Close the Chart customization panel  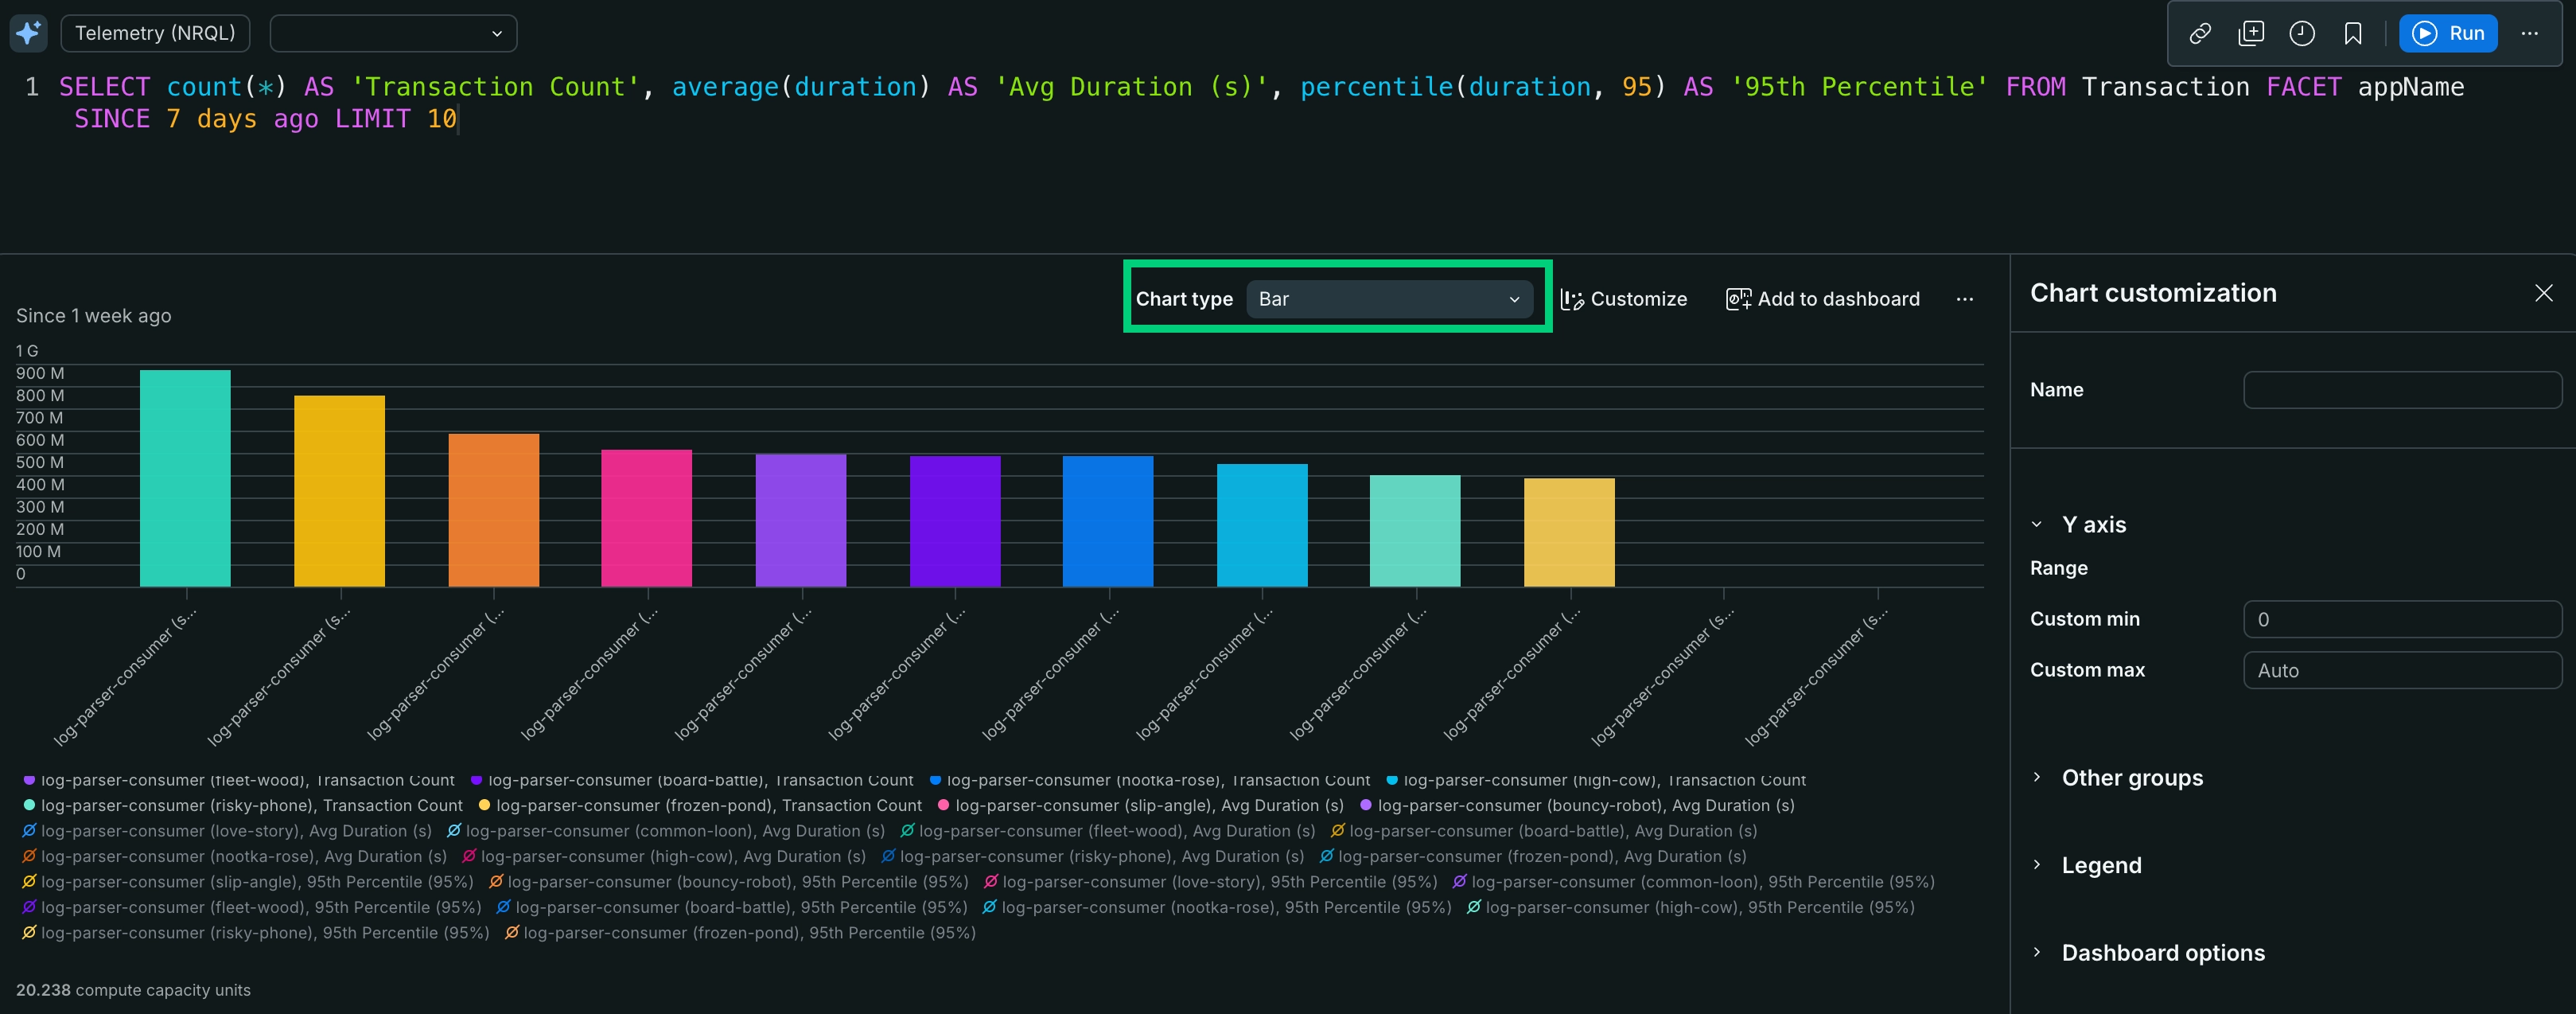2543,293
